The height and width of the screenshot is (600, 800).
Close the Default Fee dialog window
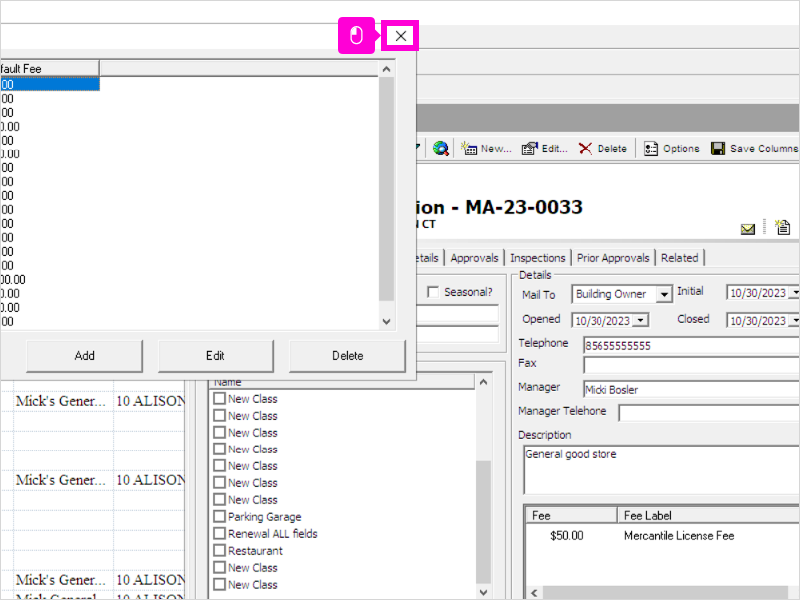[x=401, y=36]
